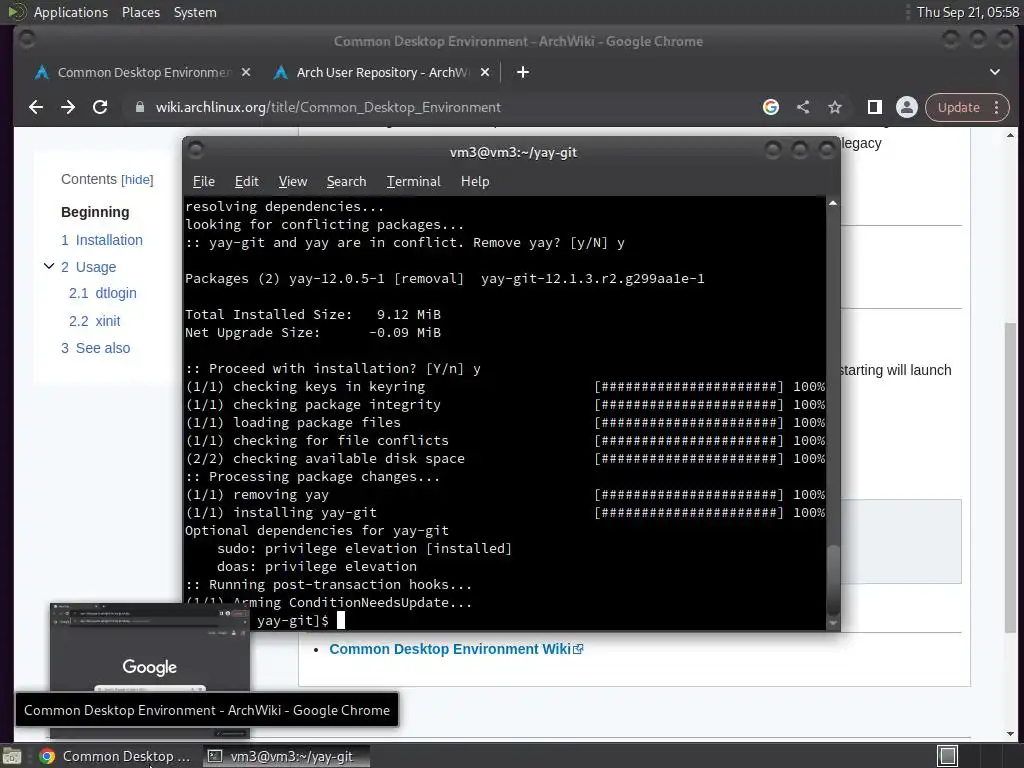Open a new Chrome tab
Screen dimensions: 1024x768
tap(522, 72)
